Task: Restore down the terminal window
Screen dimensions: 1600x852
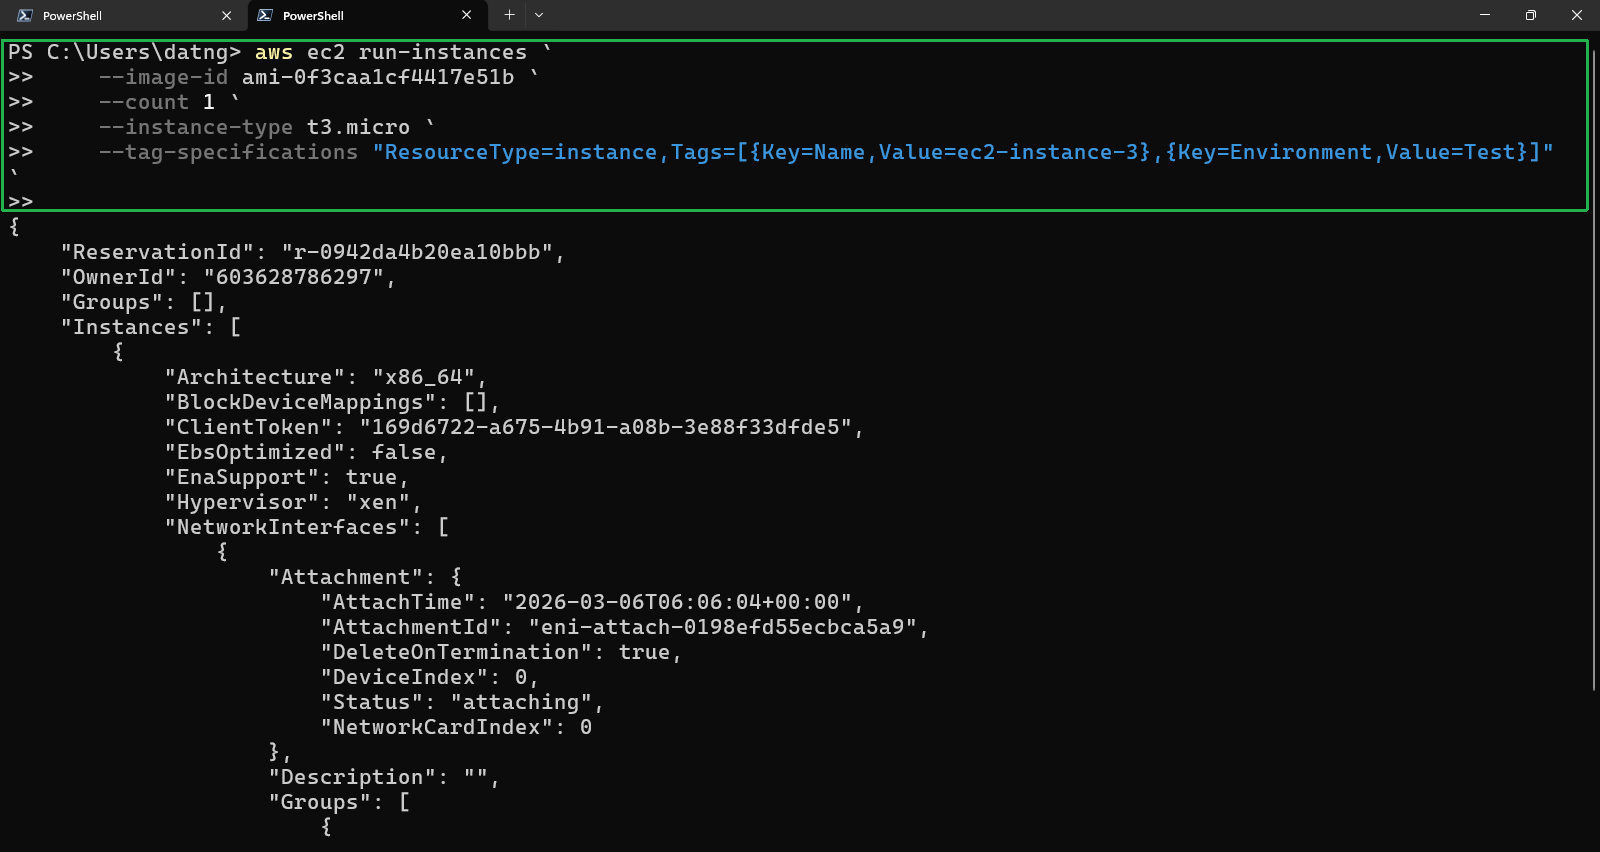Action: (x=1530, y=15)
